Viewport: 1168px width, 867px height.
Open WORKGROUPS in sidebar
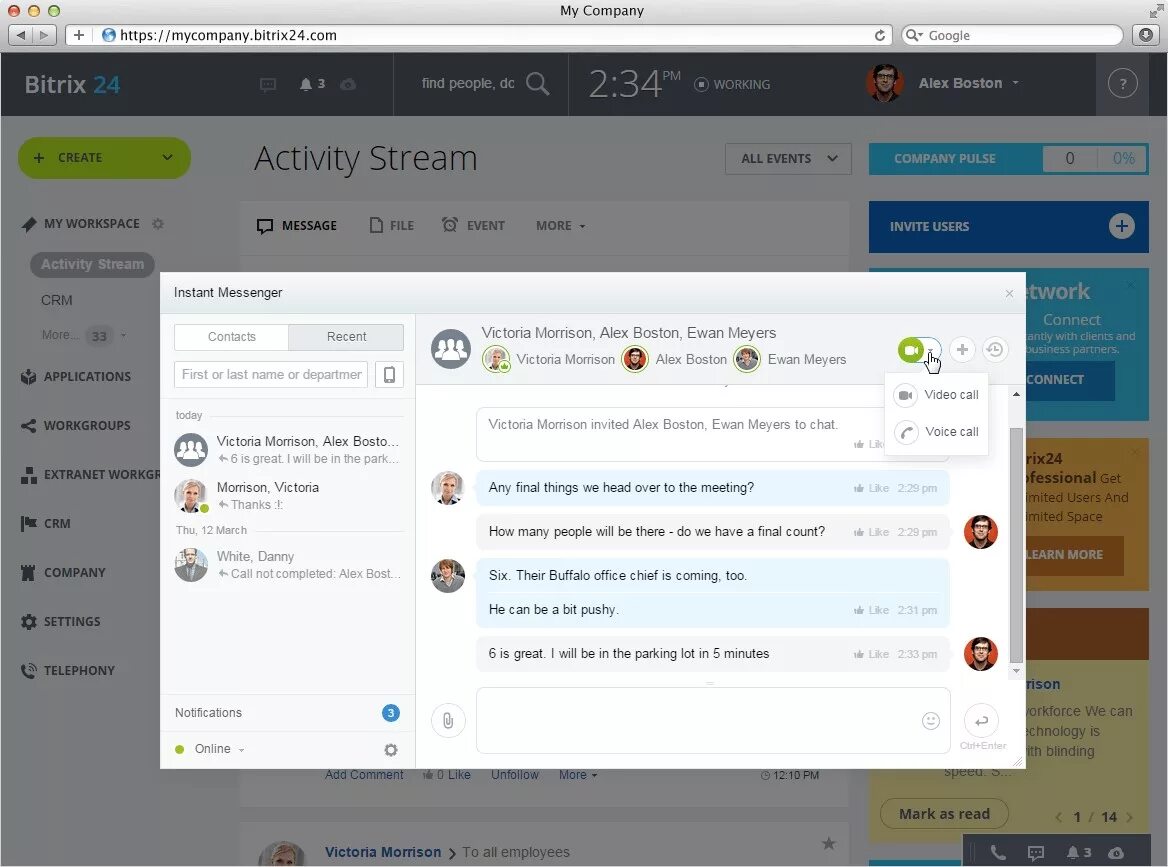(76, 426)
